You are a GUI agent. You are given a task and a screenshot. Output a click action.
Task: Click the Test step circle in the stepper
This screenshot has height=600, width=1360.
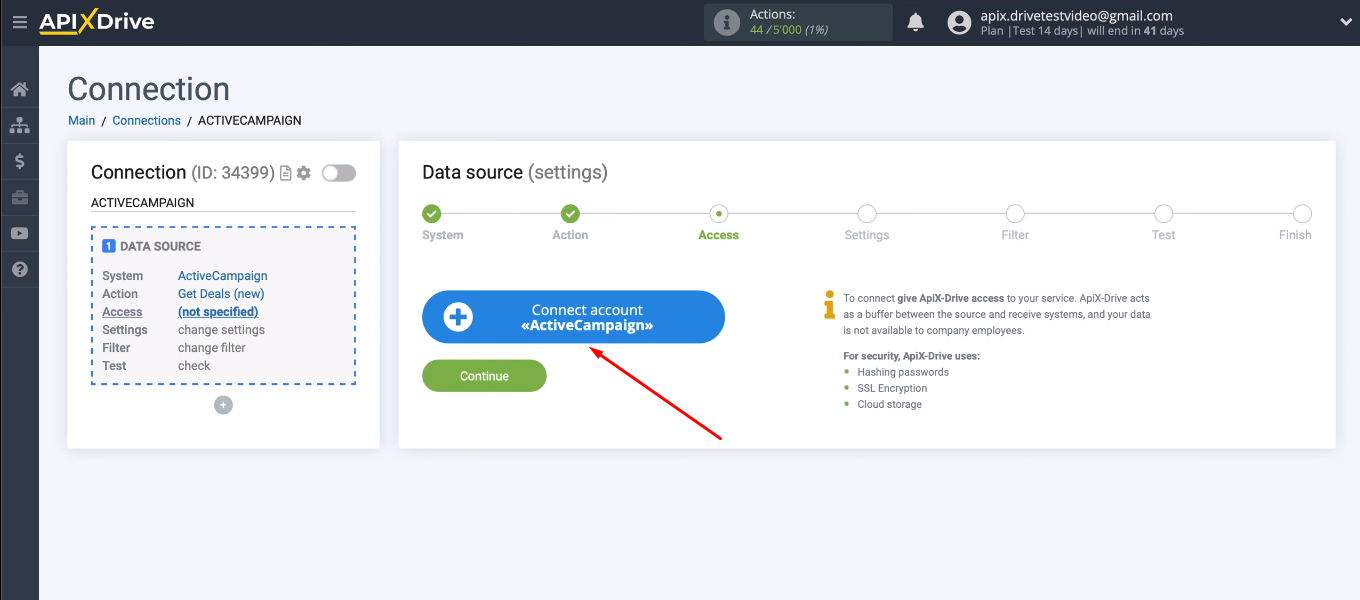[x=1163, y=213]
